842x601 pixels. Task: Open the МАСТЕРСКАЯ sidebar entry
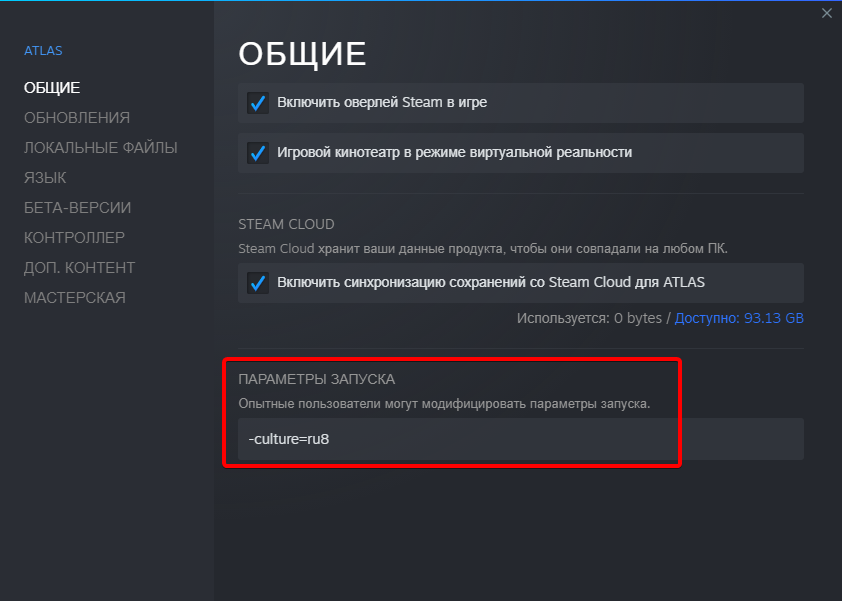75,298
